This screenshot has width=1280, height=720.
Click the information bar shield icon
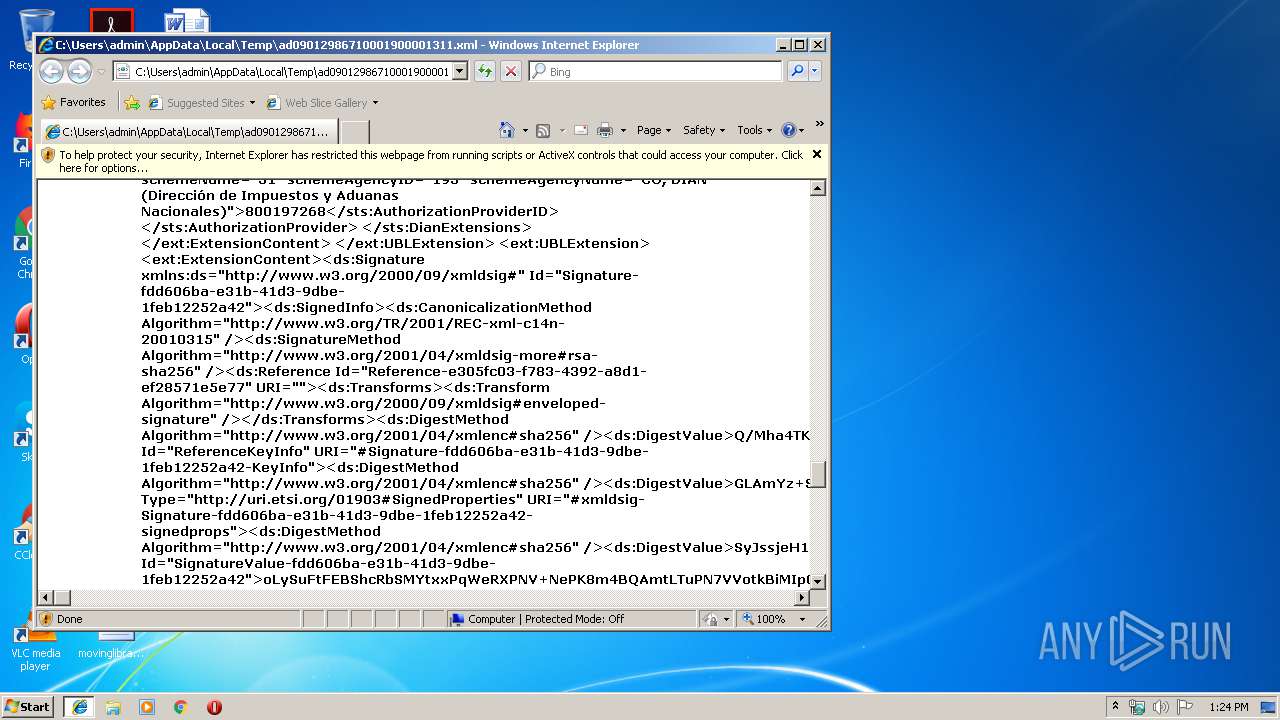[x=48, y=155]
